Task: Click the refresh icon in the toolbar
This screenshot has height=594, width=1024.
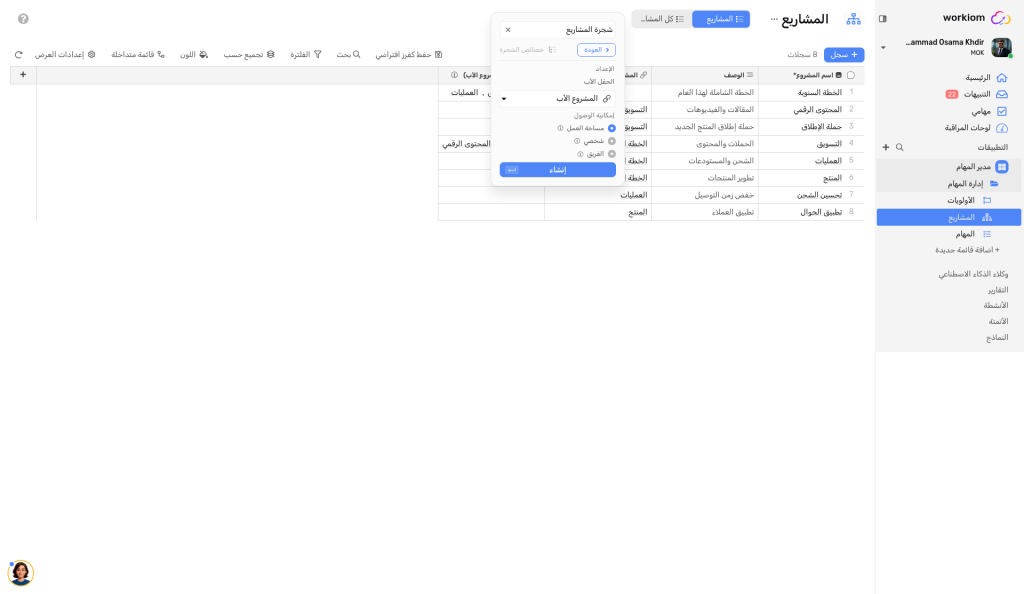Action: pos(18,55)
